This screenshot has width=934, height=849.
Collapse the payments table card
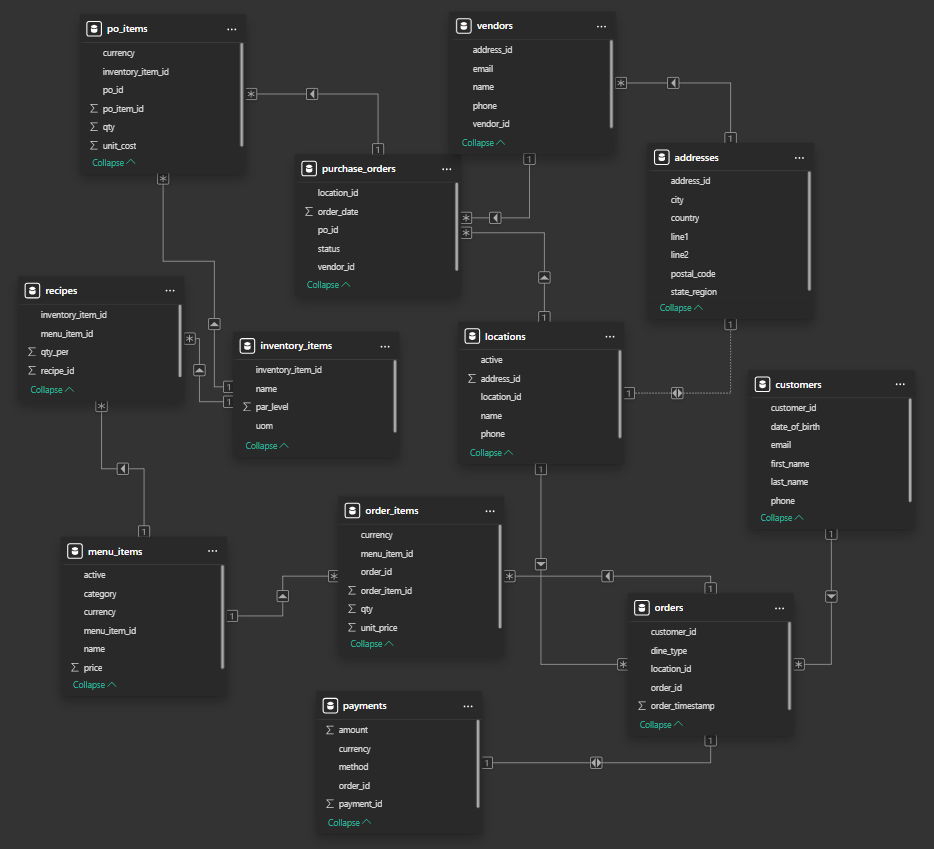pyautogui.click(x=349, y=823)
